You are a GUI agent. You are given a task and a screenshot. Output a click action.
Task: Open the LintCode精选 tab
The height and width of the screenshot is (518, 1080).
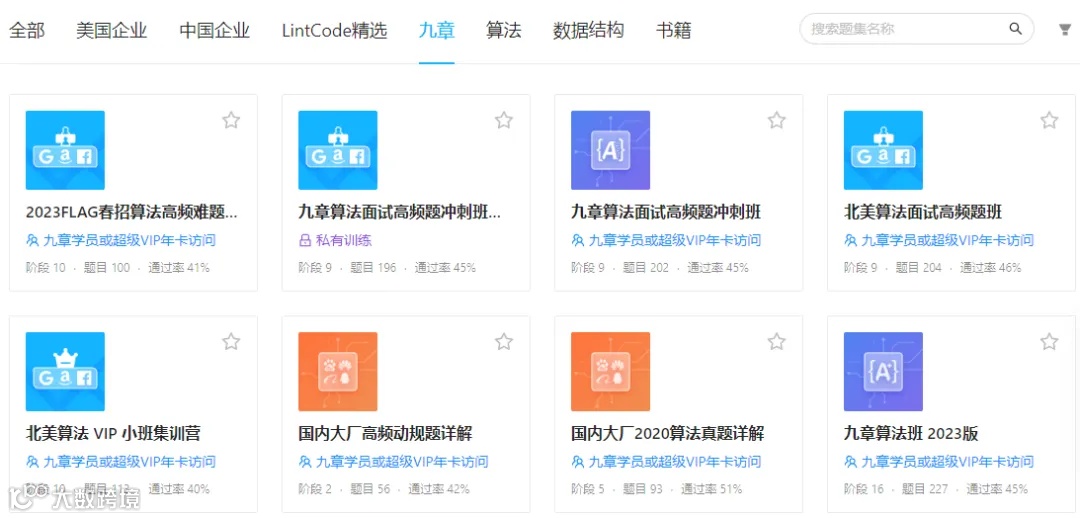coord(334,30)
